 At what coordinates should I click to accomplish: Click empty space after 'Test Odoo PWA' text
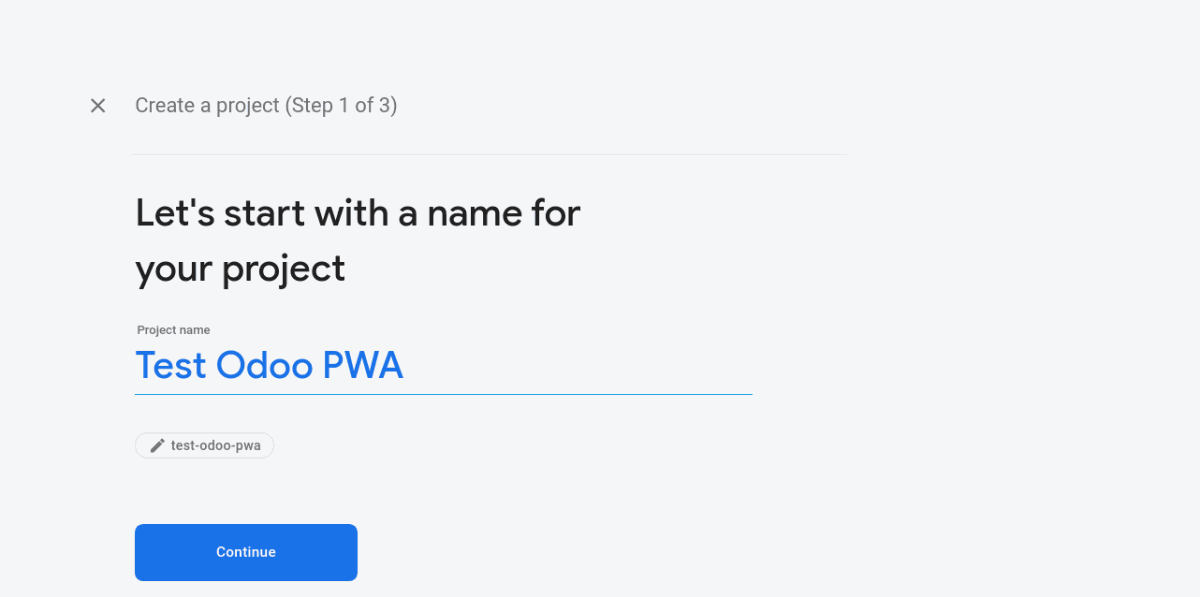[578, 366]
